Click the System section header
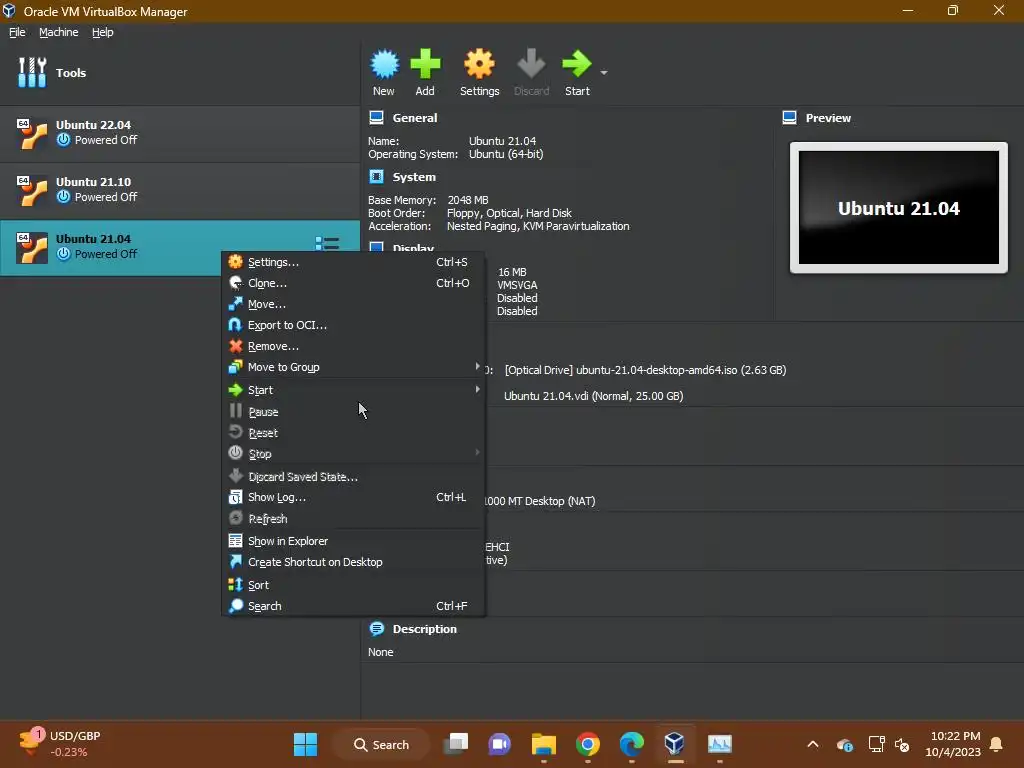 click(x=414, y=177)
